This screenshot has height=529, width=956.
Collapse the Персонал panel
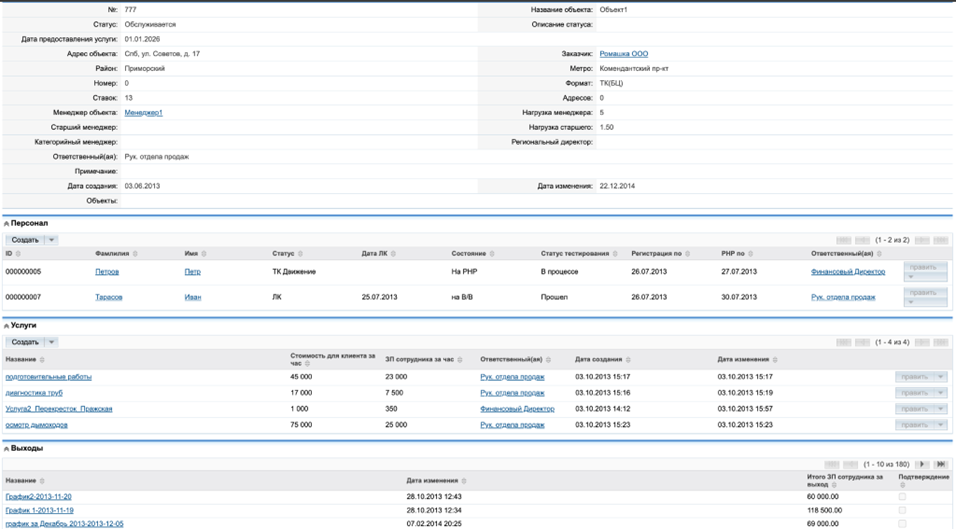[x=7, y=224]
